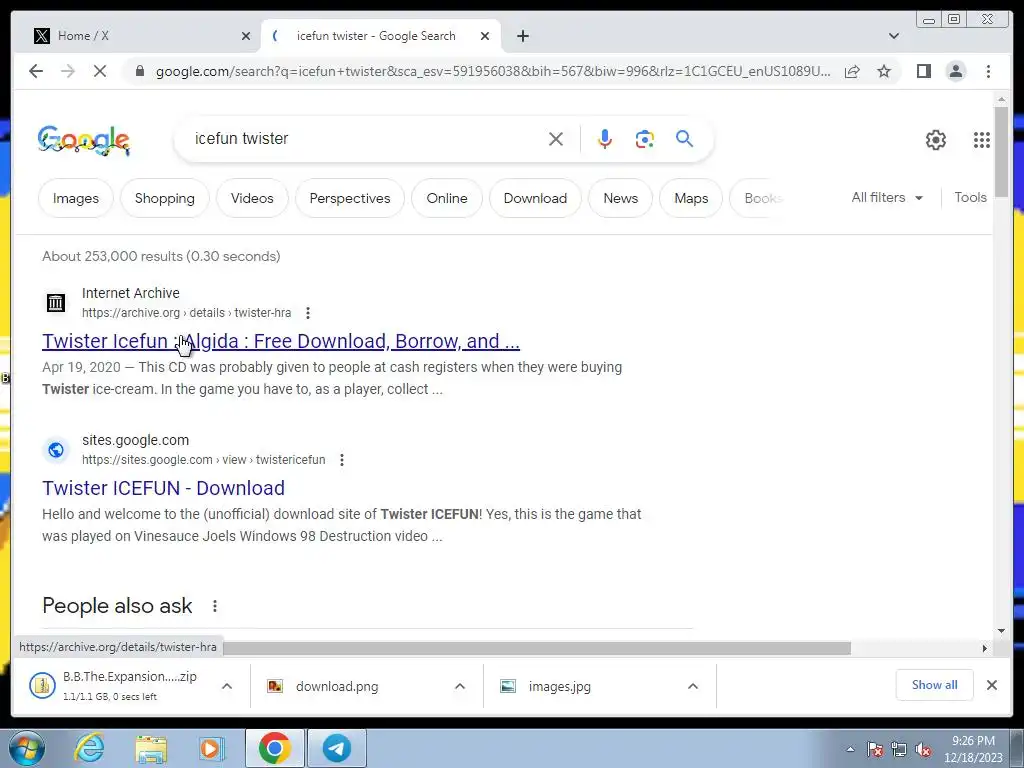
Task: Launch Internet Explorer from the taskbar
Action: [x=89, y=748]
